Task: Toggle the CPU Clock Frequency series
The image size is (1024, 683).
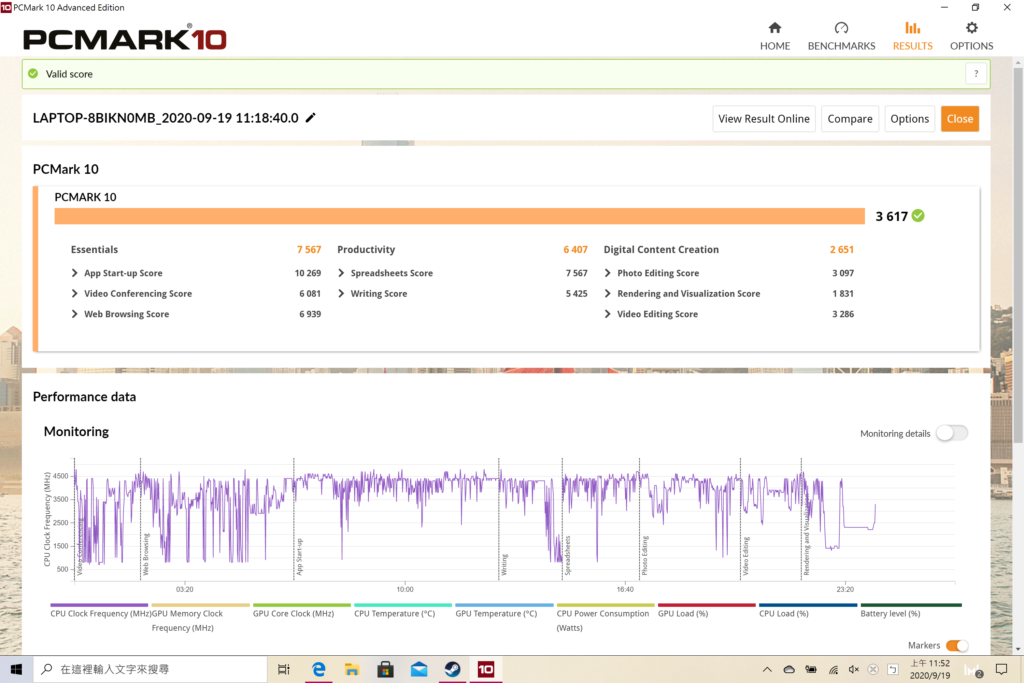Action: point(99,612)
